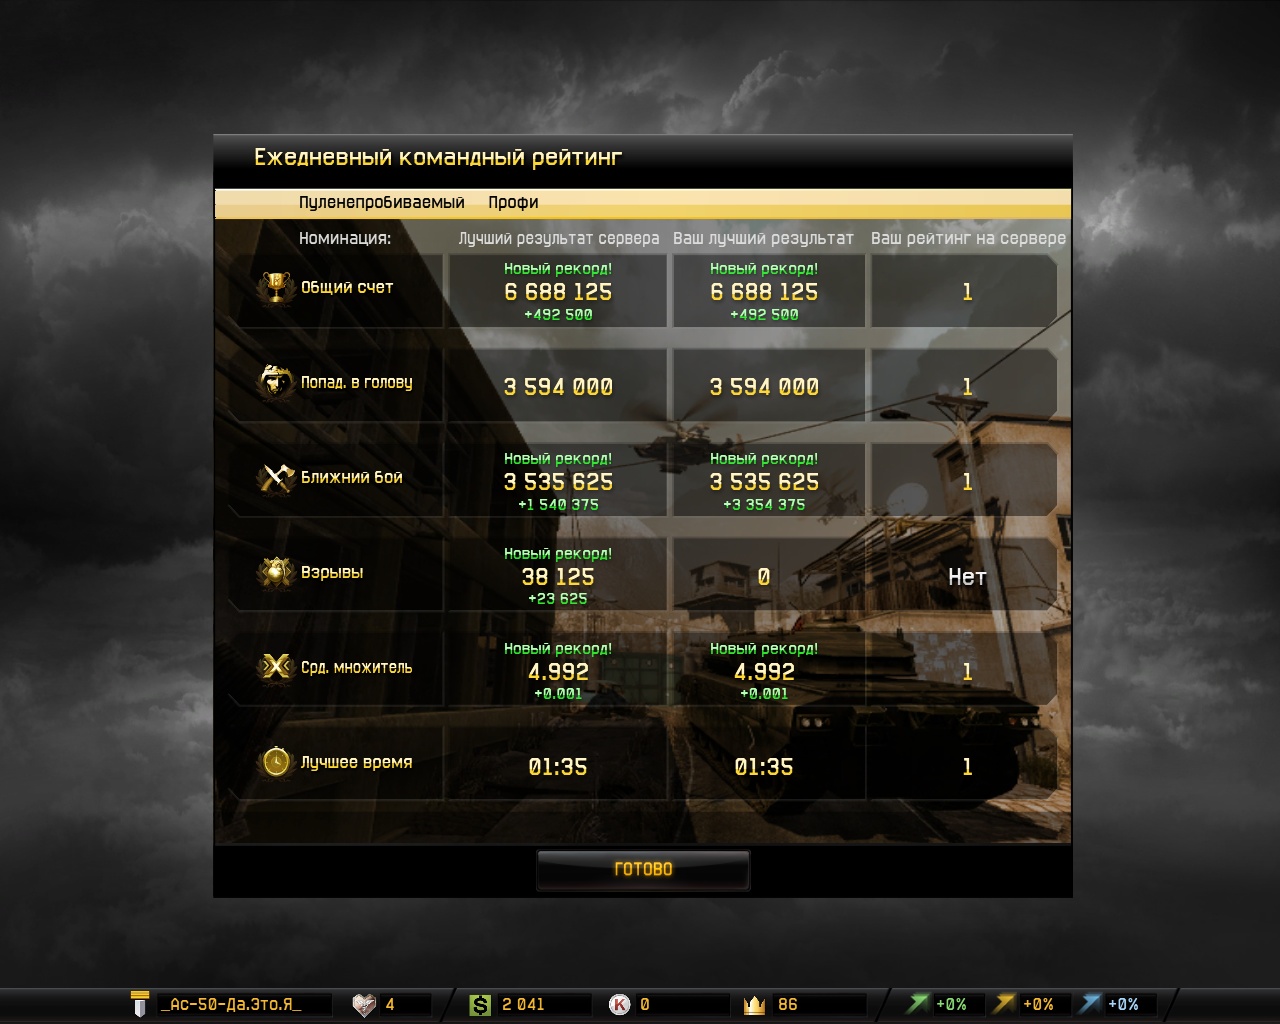Click the rating 1 in Попад. в голову row
Image resolution: width=1280 pixels, height=1024 pixels.
[967, 387]
